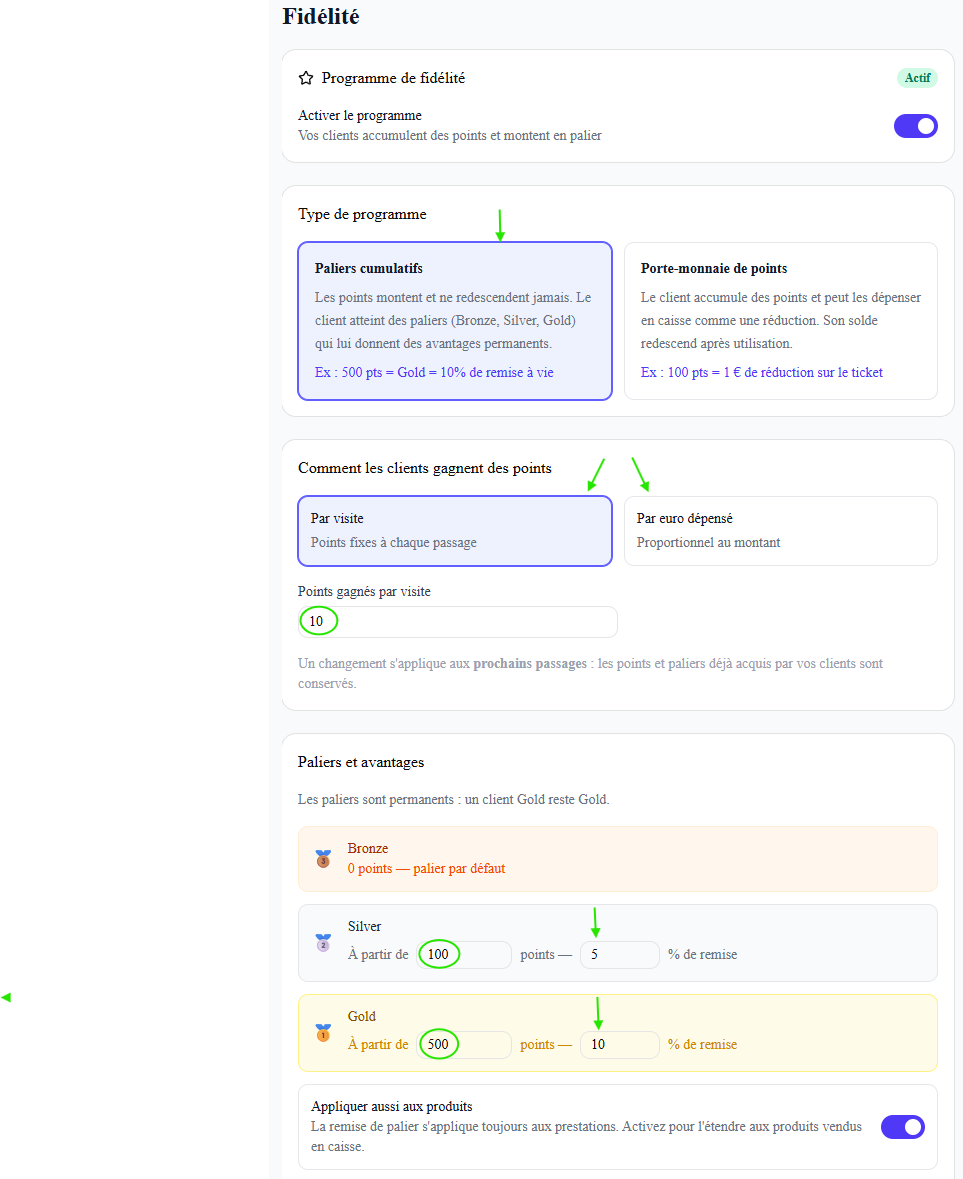Viewport: 963px width, 1179px height.
Task: Click the Silver points threshold field
Action: coord(464,955)
